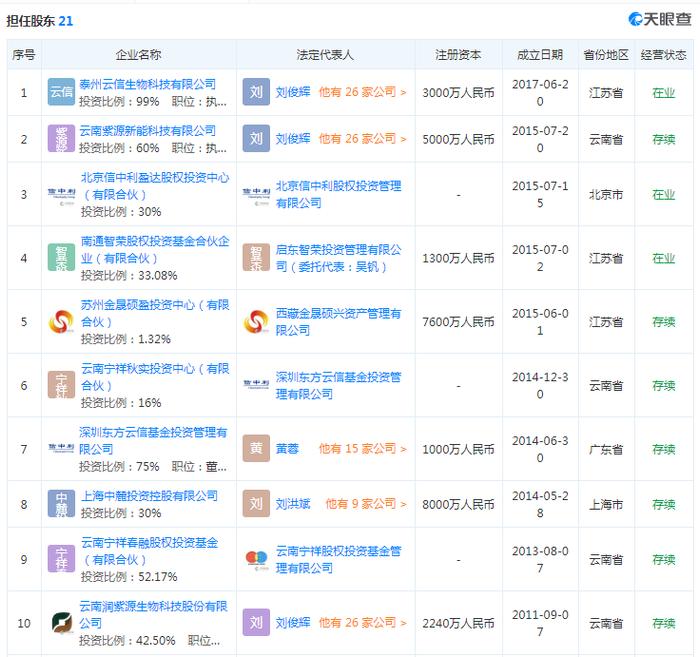This screenshot has width=700, height=657.
Task: Click 刘俊辉 name in row 1
Action: point(293,92)
